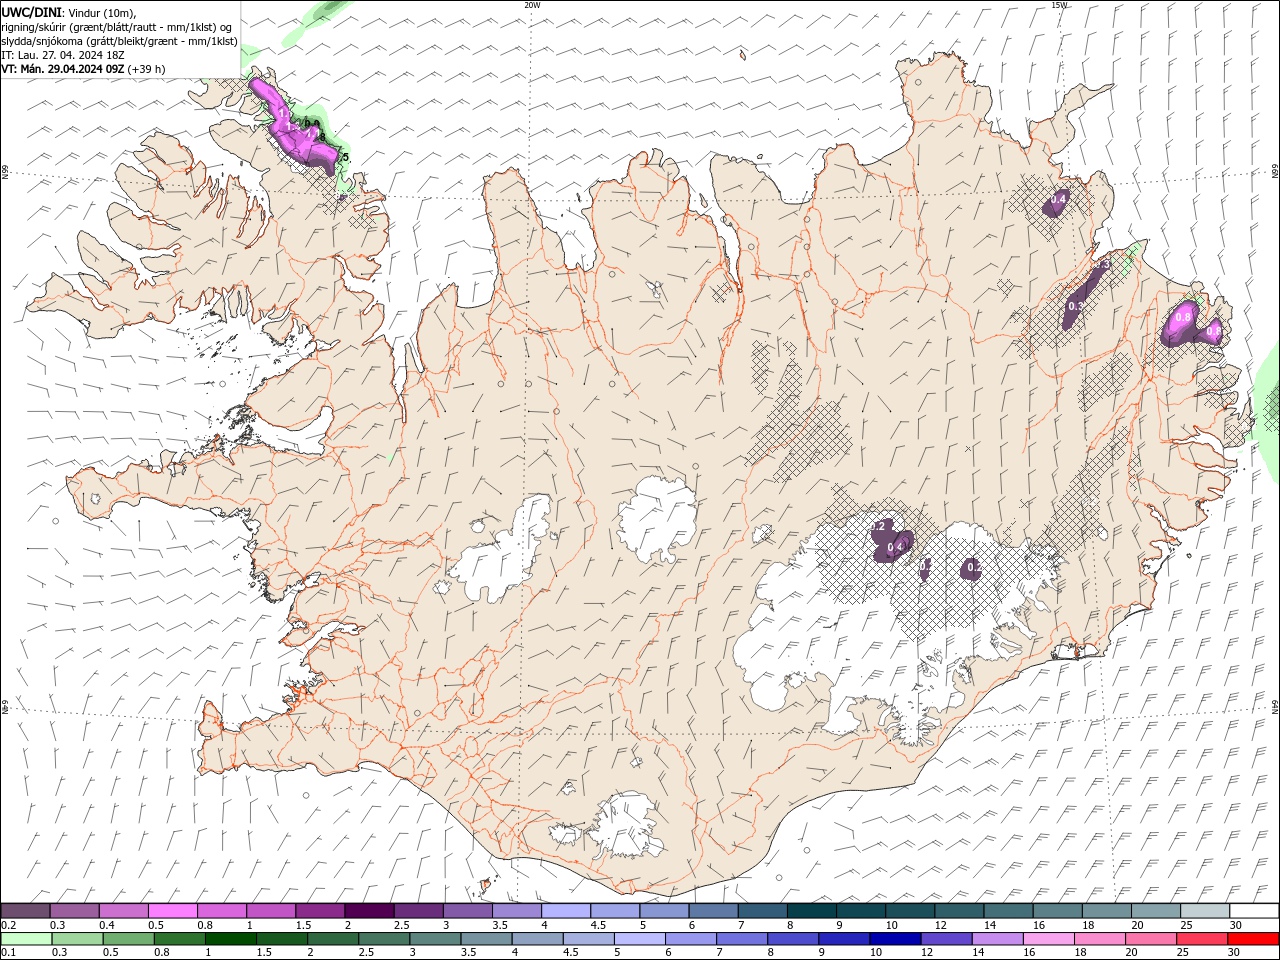1280x960 pixels.
Task: Click the '(+39 h)' forecast offset text
Action: (147, 69)
